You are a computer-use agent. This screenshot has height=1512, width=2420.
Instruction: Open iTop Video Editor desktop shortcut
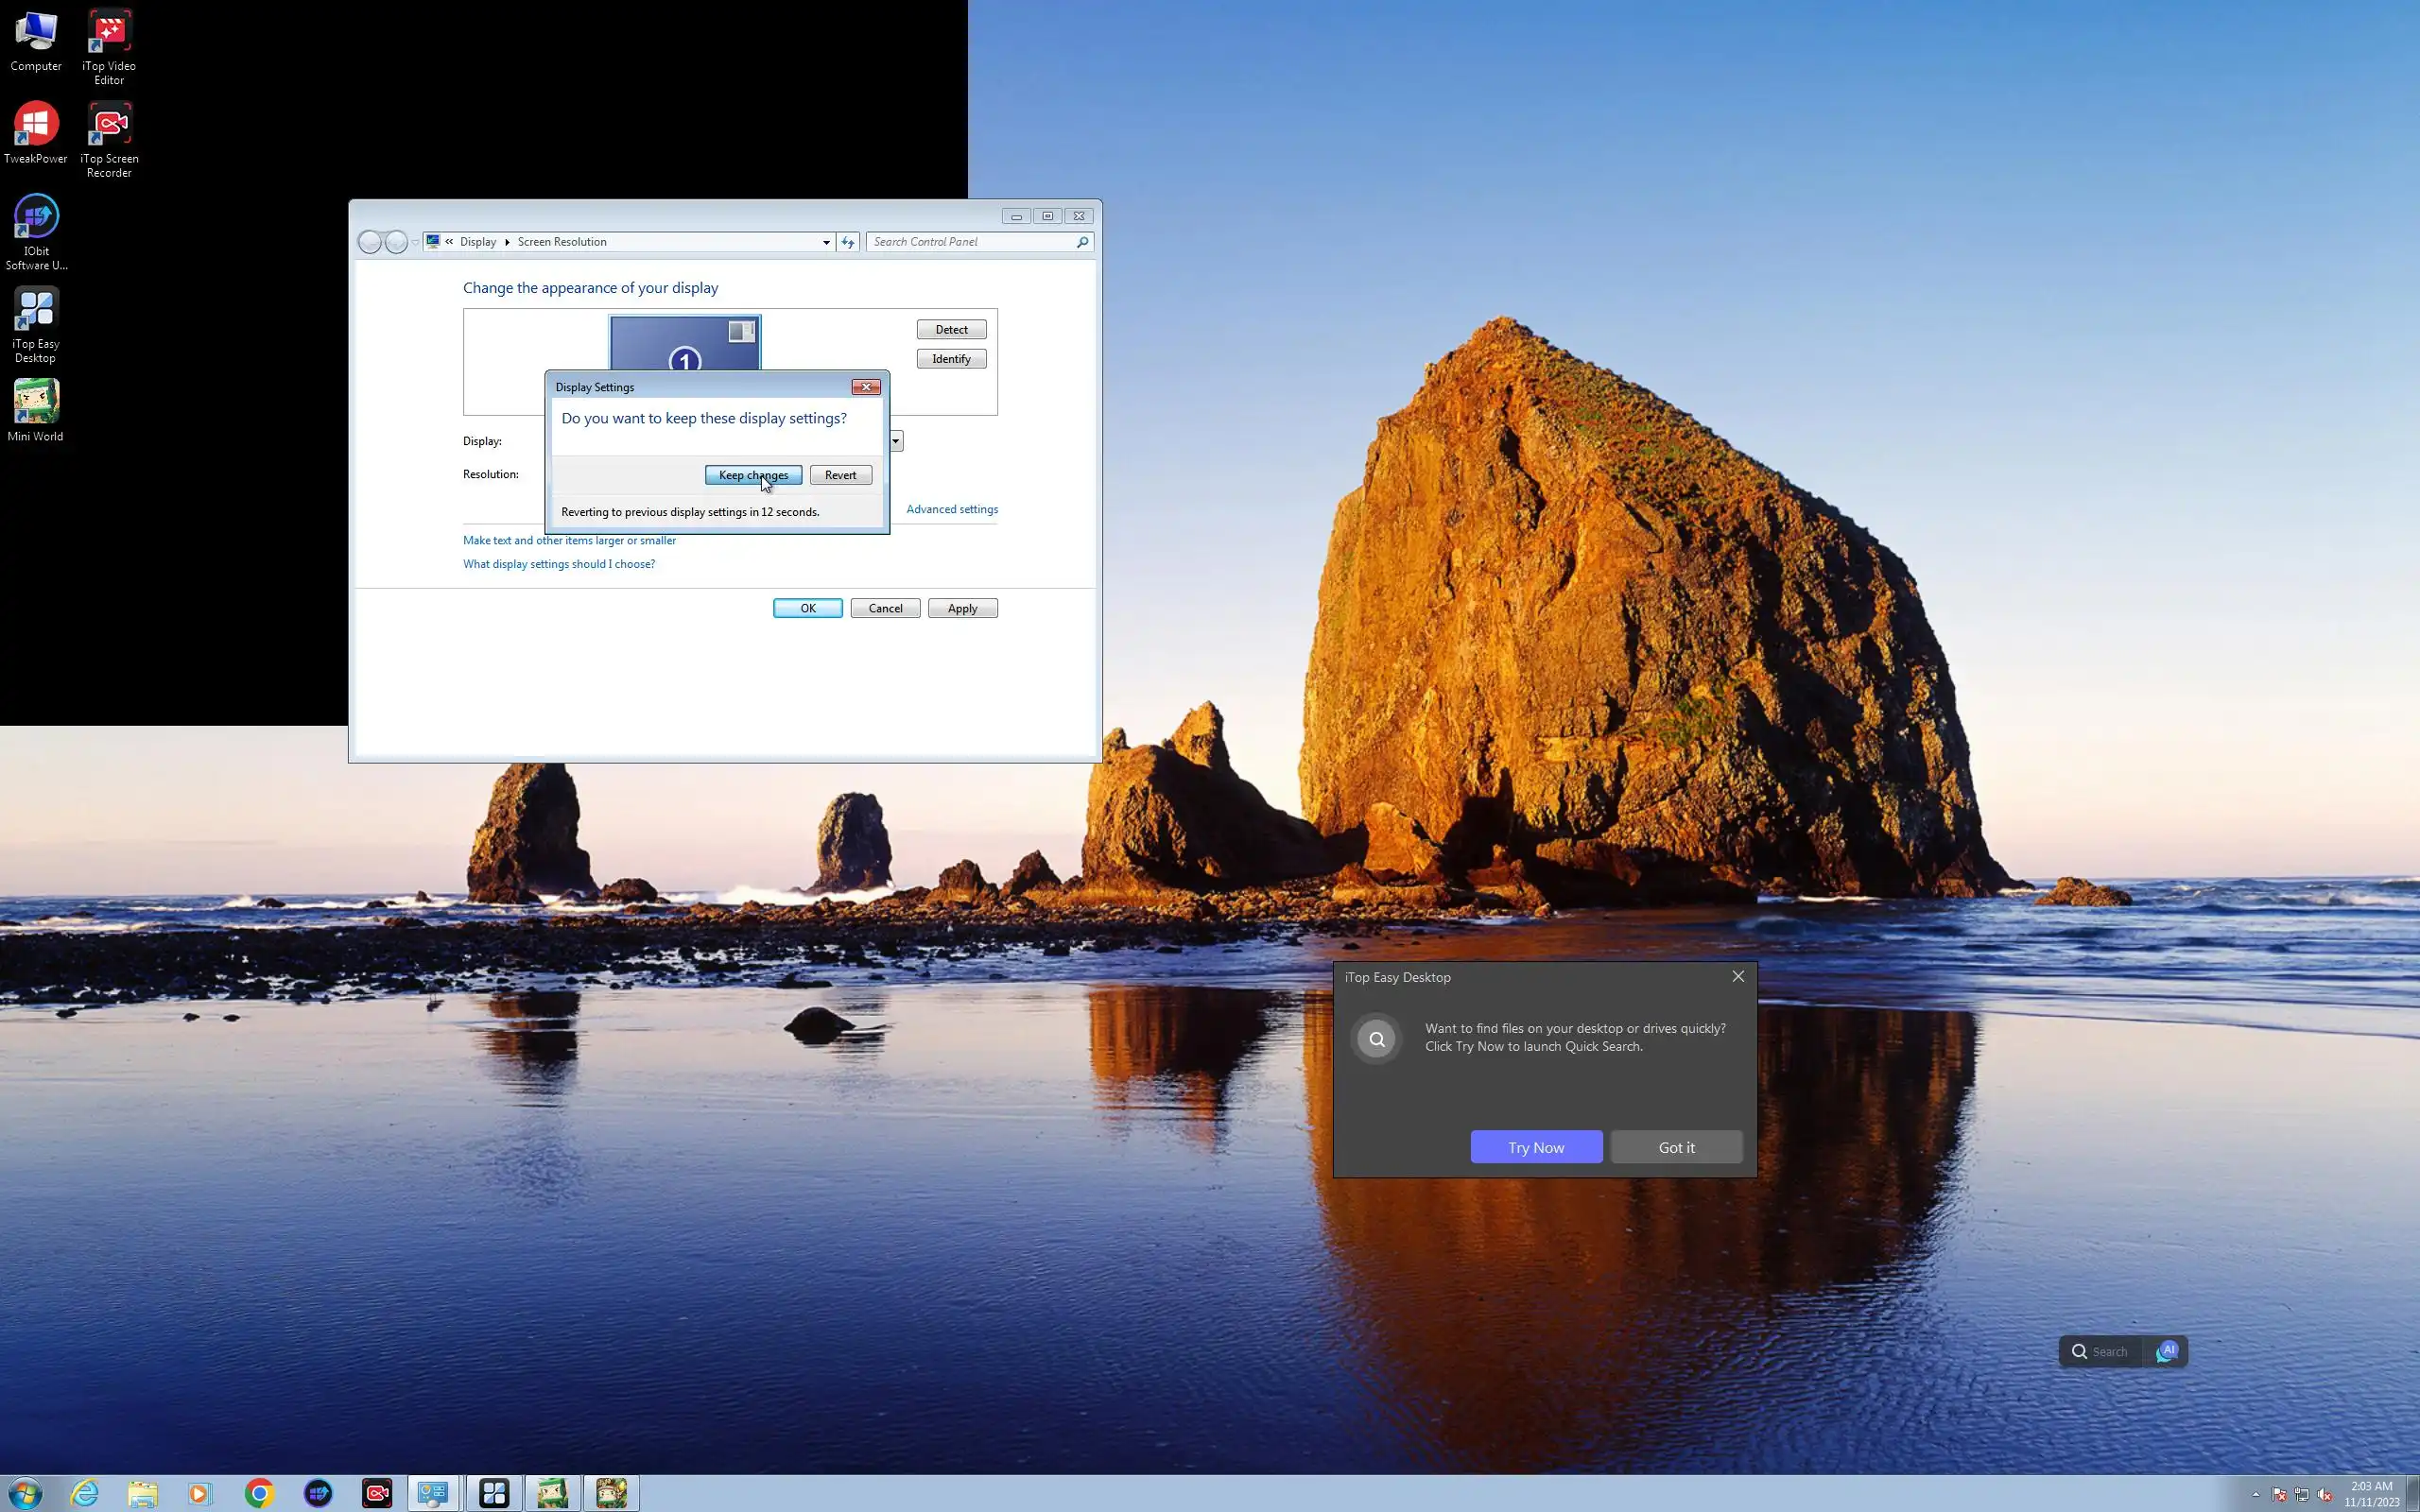[x=109, y=33]
